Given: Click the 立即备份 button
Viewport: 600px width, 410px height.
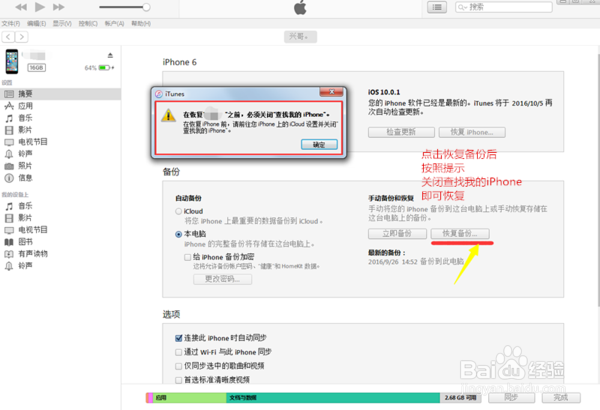Looking at the screenshot, I should [x=397, y=234].
